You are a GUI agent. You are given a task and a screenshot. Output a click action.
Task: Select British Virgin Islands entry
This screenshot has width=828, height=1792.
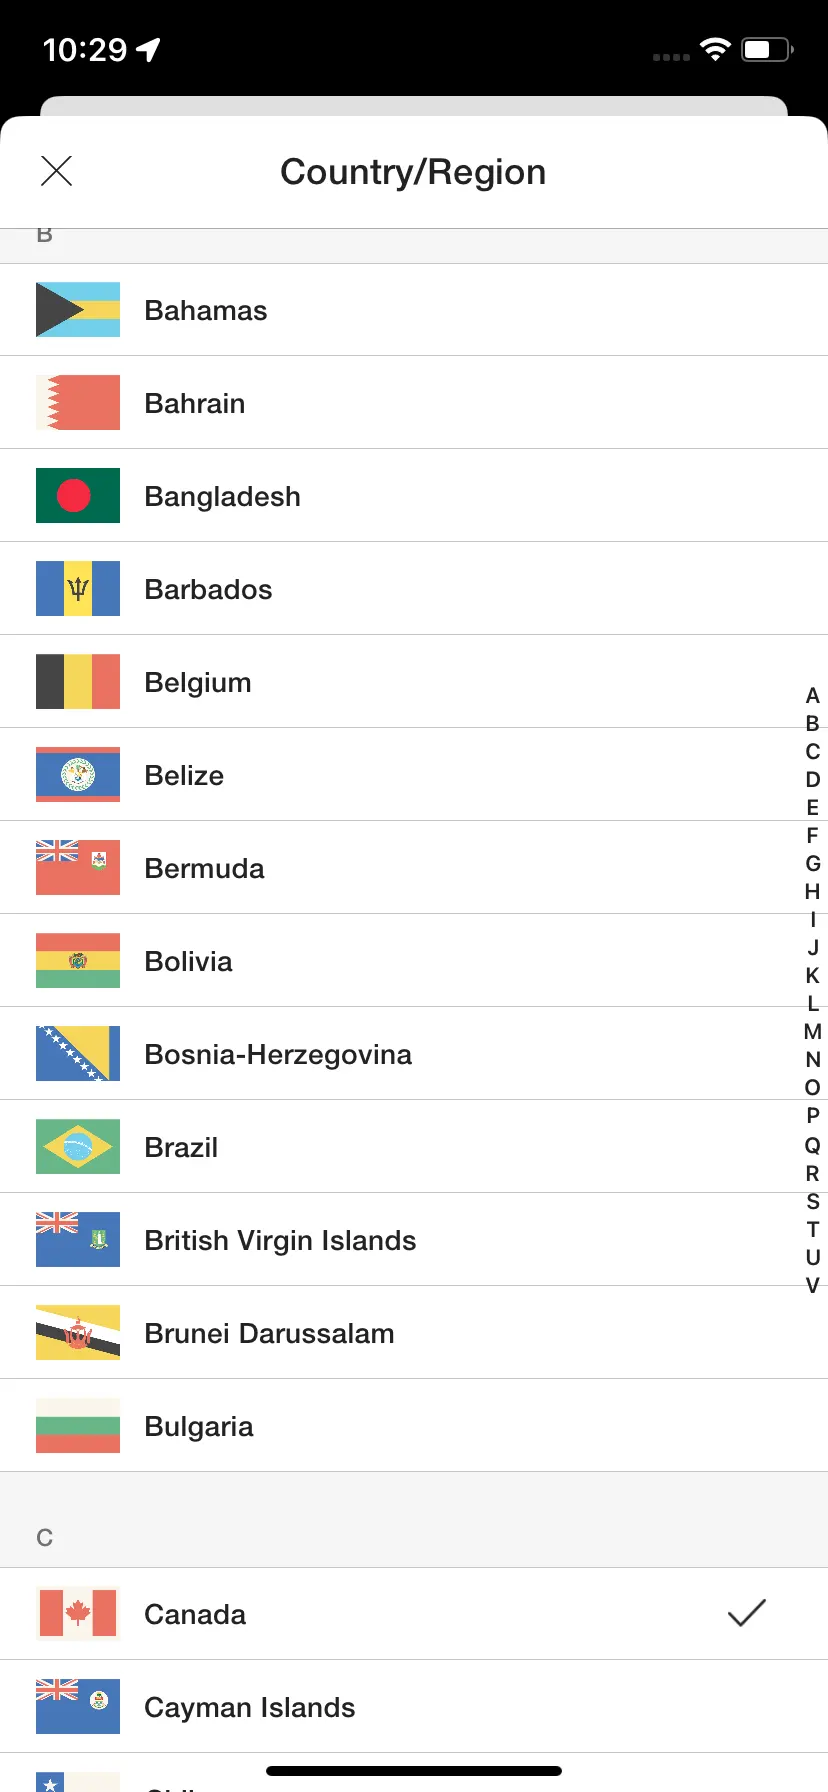tap(414, 1240)
